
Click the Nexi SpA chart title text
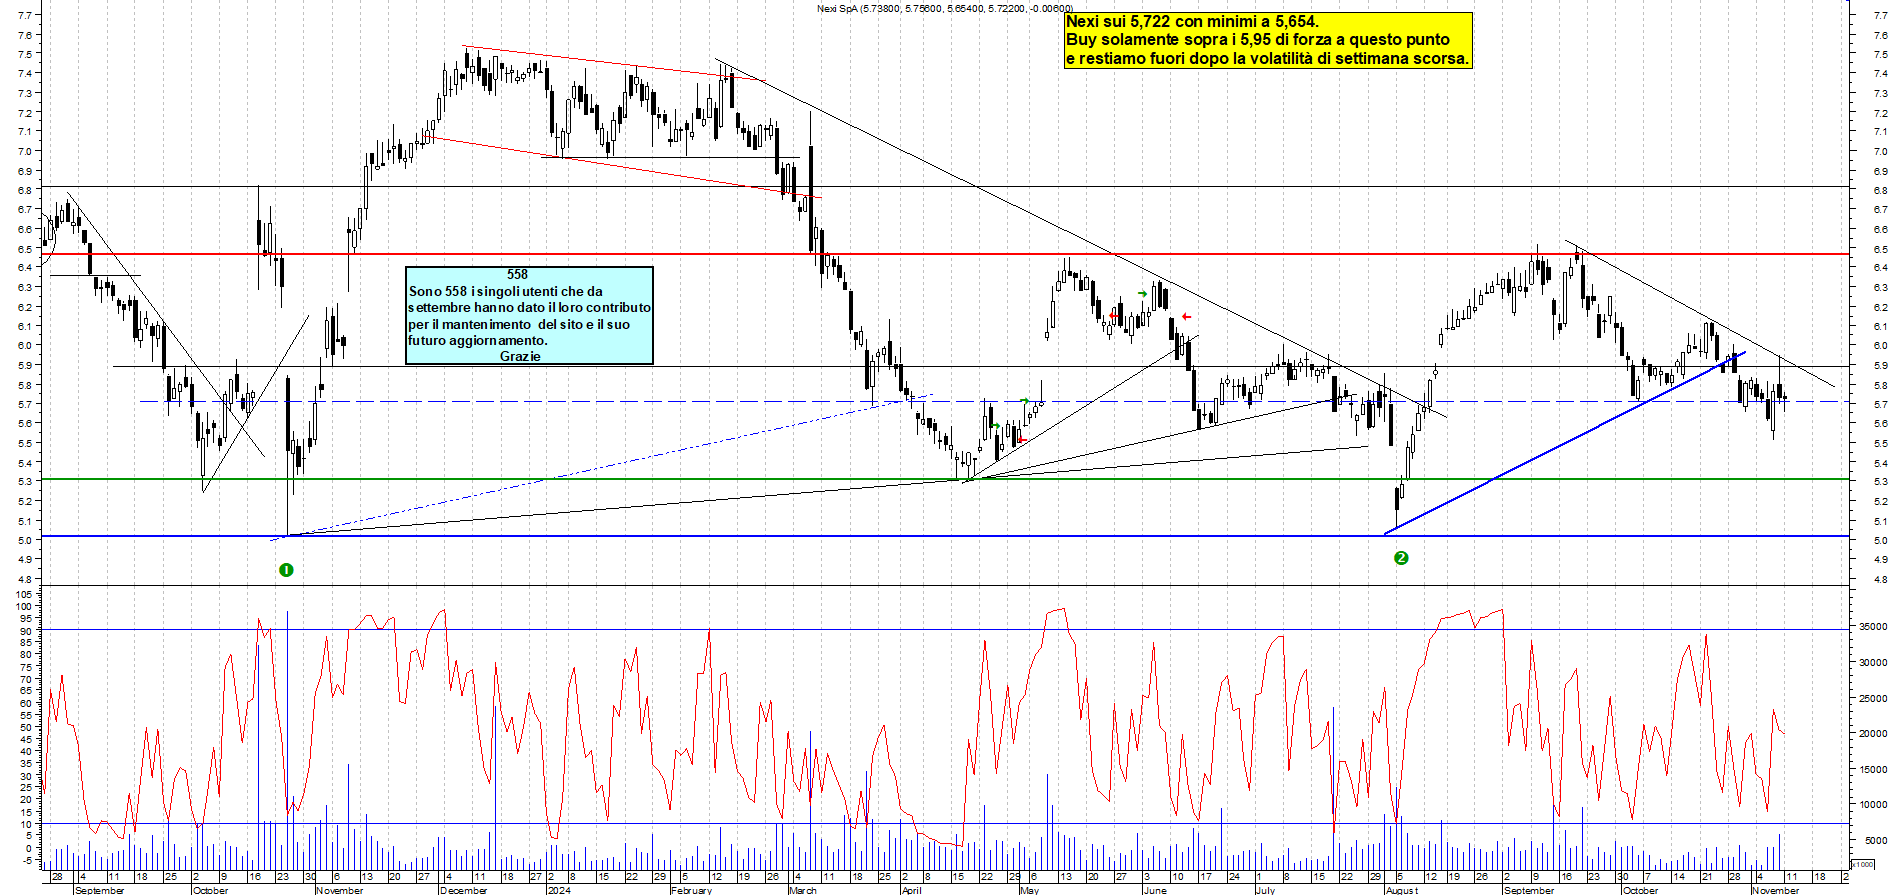point(944,8)
